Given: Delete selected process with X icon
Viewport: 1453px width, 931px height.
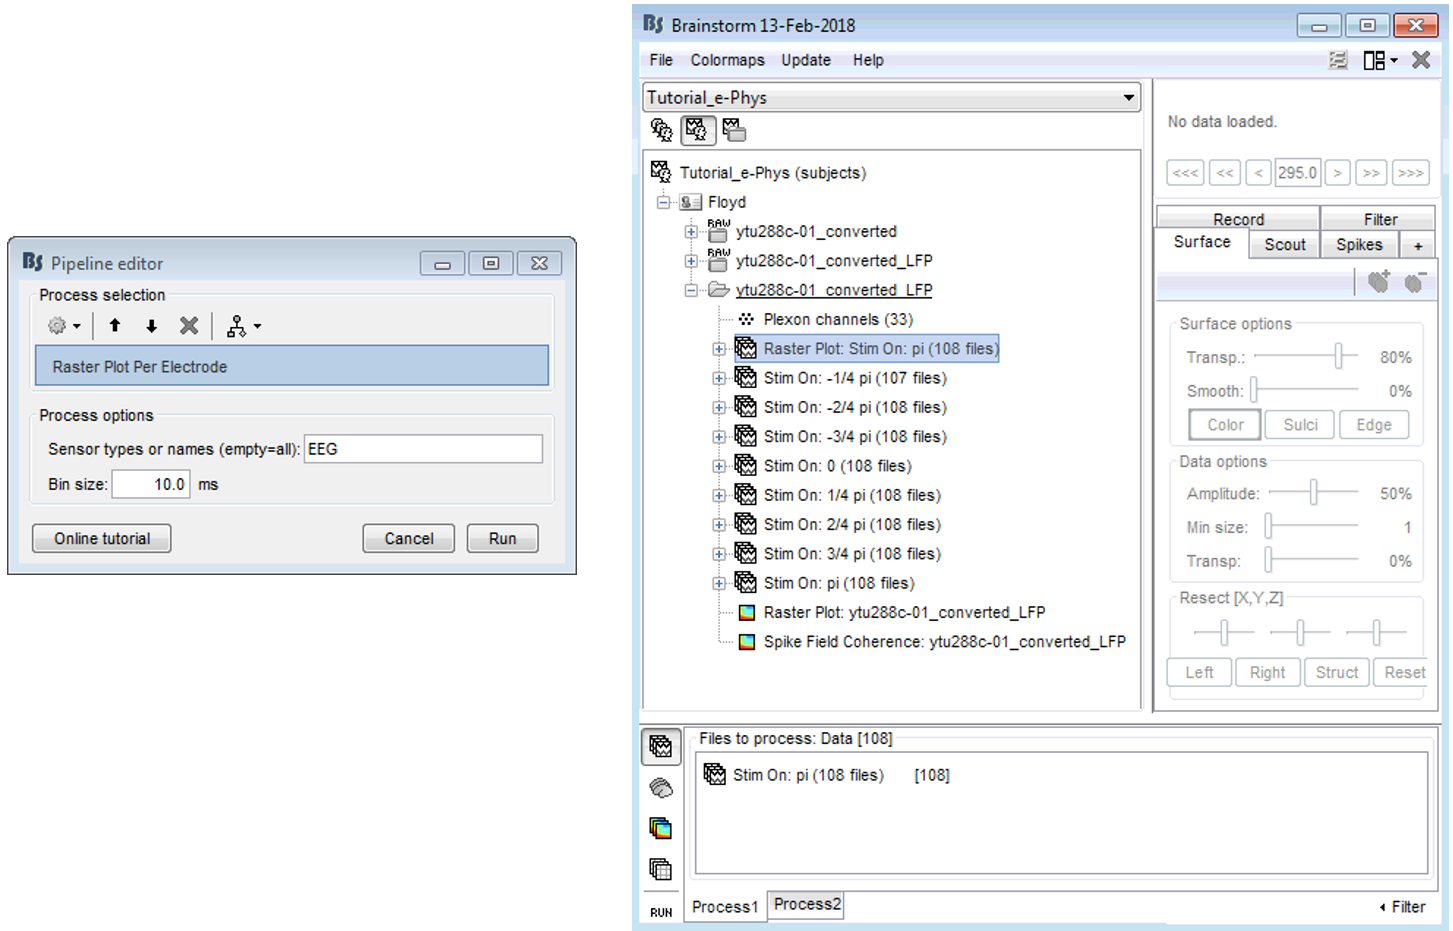Looking at the screenshot, I should 188,326.
